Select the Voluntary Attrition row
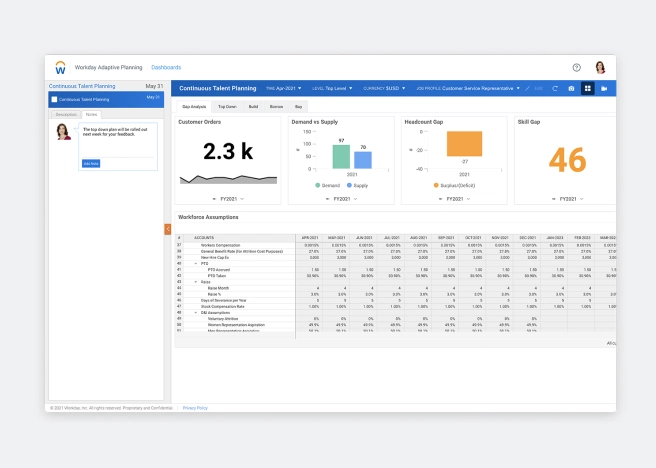656x468 pixels. pos(395,319)
